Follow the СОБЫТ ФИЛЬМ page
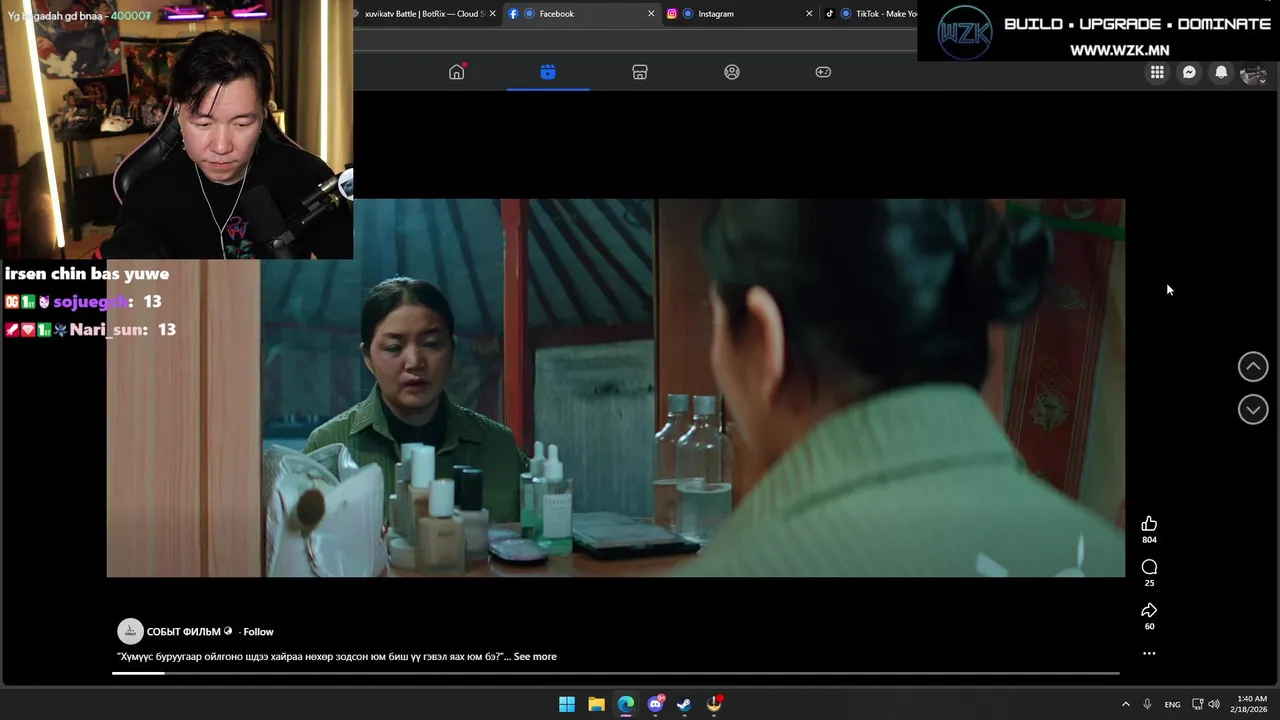The width and height of the screenshot is (1280, 720). point(258,632)
